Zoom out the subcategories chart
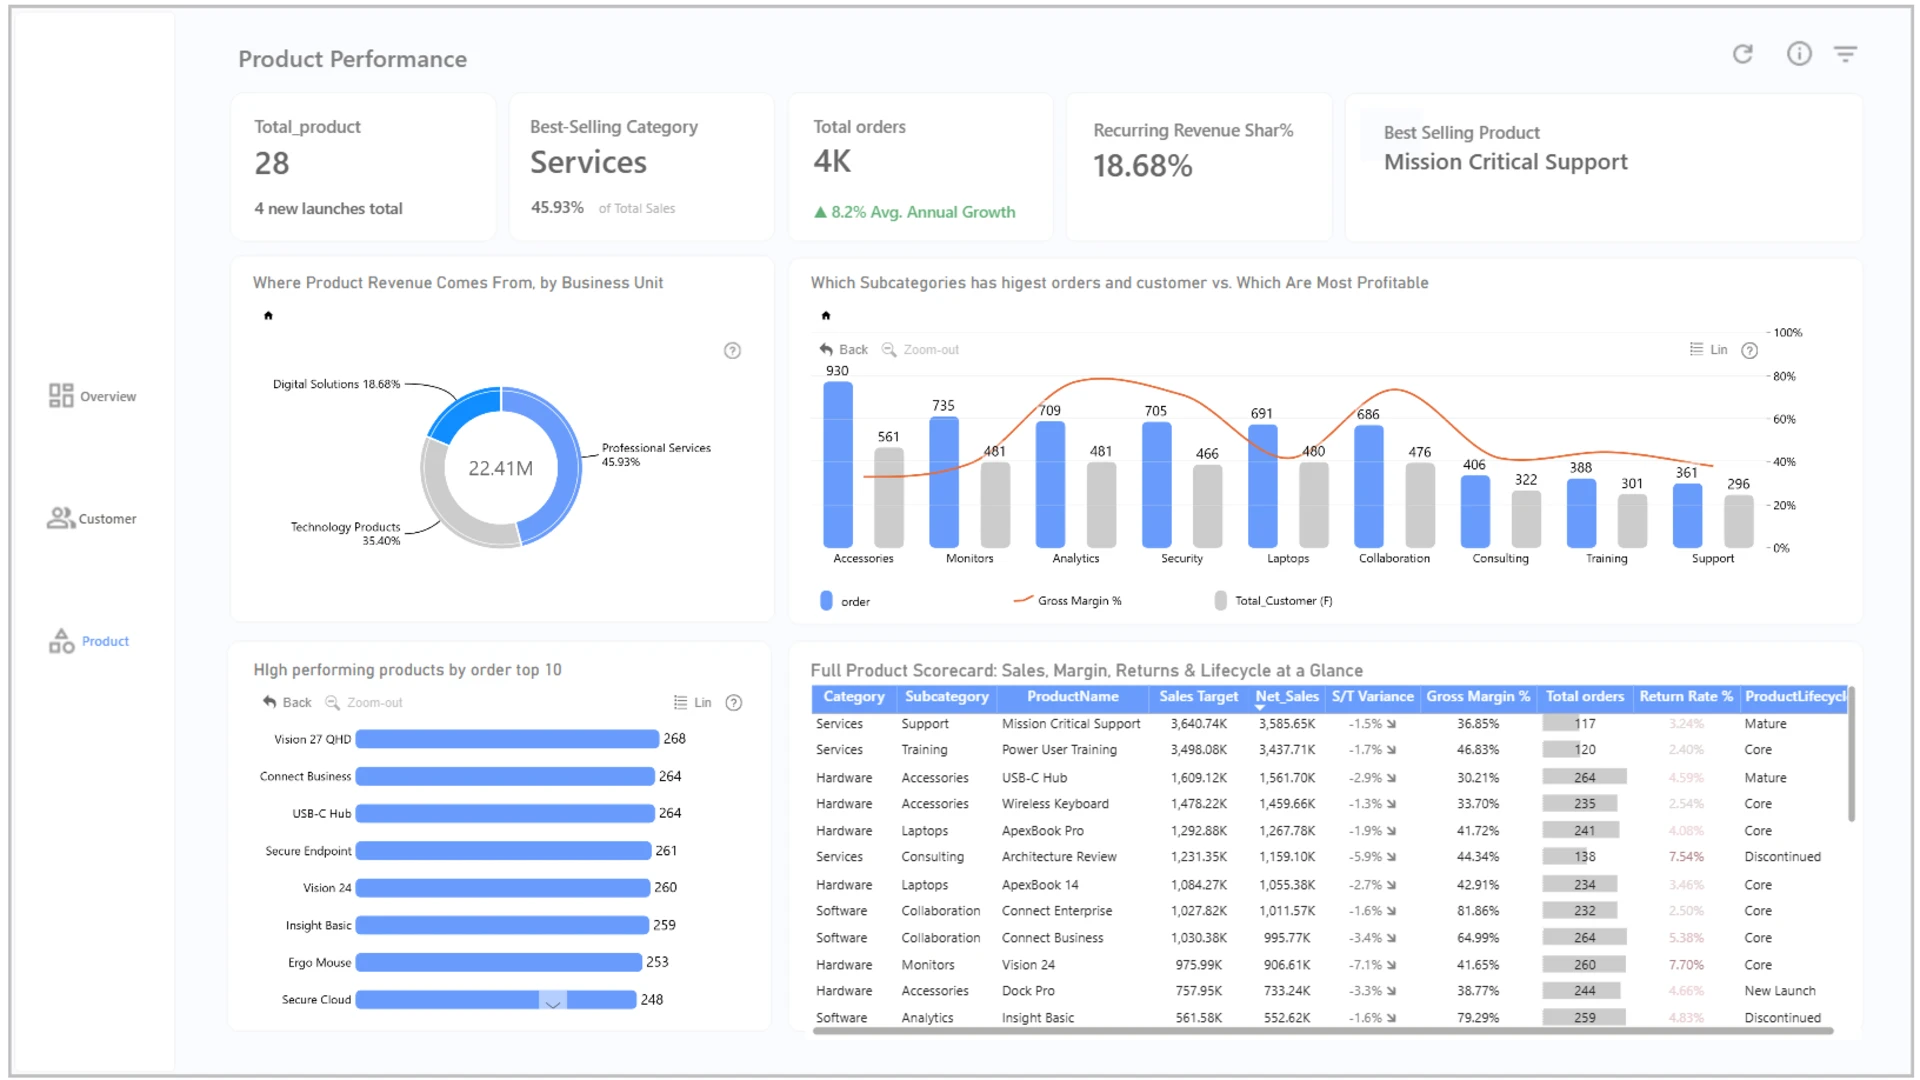1920x1080 pixels. [920, 350]
